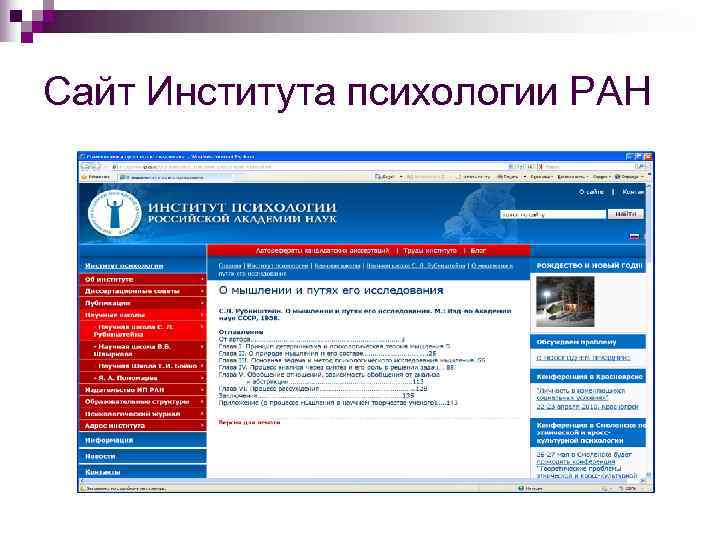Open the '22-23 апреля 2010' Krasnoyarsk link

pos(587,407)
